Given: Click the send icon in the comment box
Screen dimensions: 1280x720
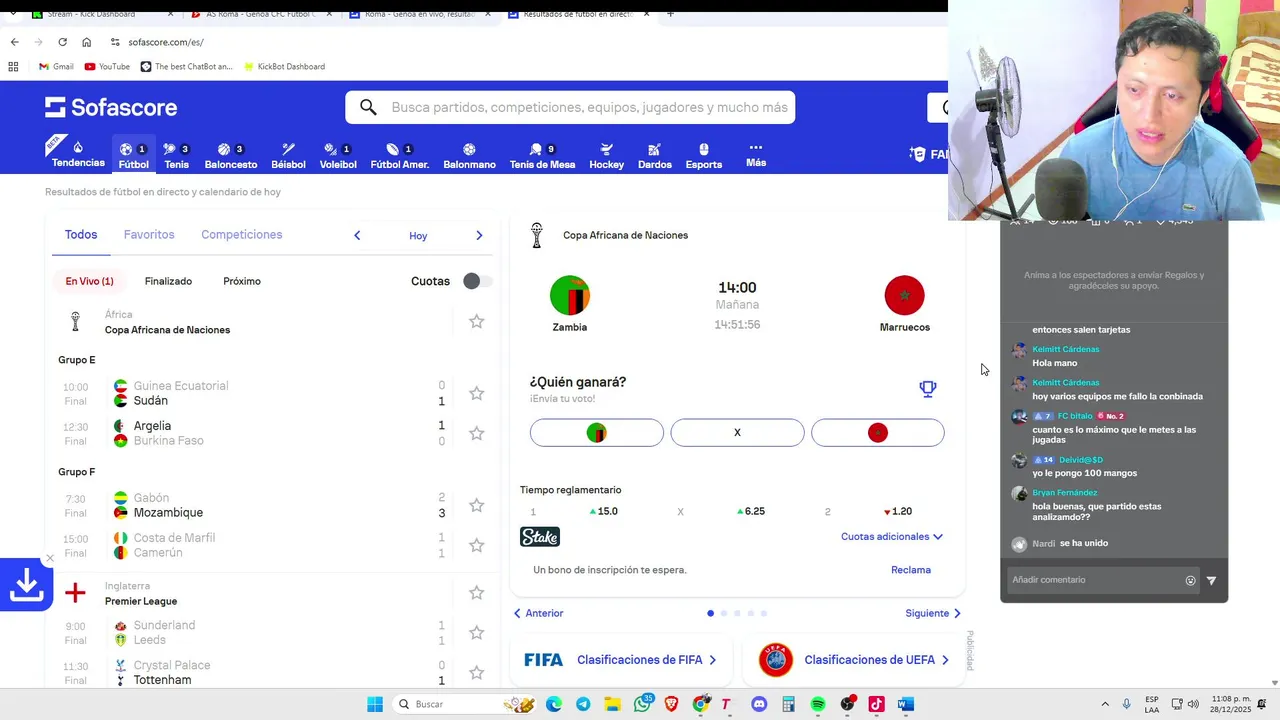Looking at the screenshot, I should tap(1211, 580).
